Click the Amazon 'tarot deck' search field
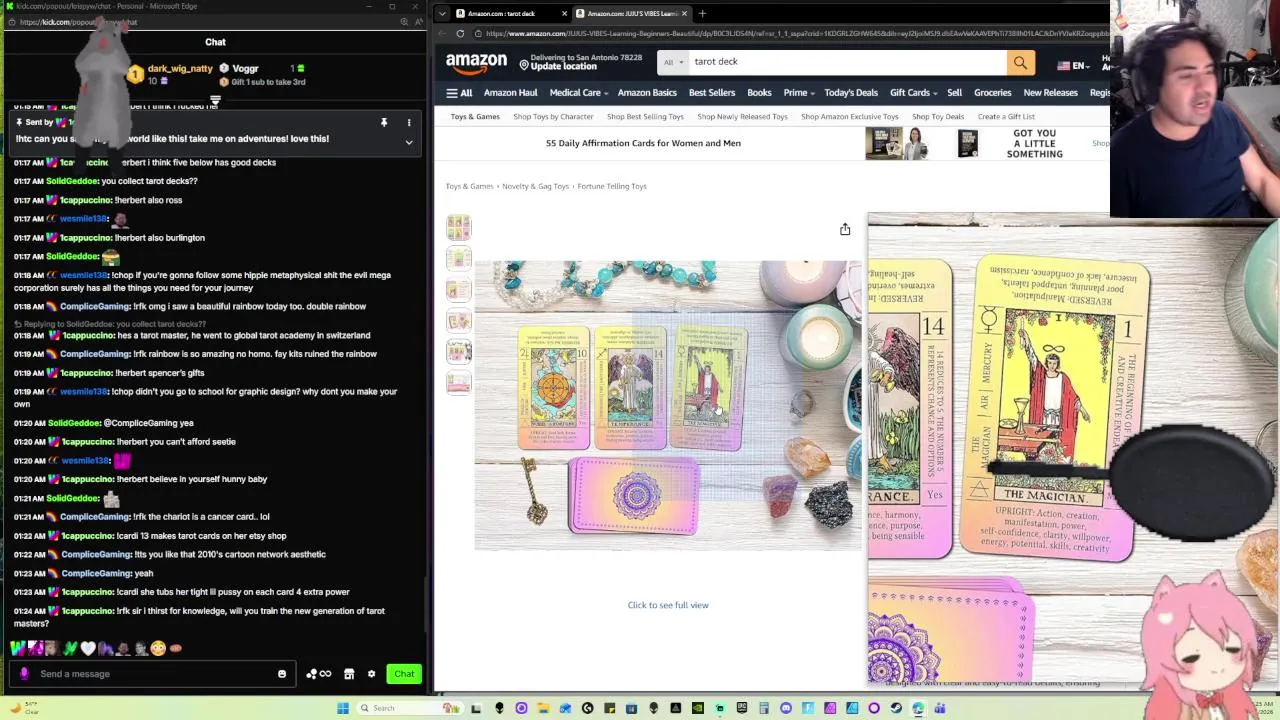Image resolution: width=1280 pixels, height=720 pixels. 848,62
